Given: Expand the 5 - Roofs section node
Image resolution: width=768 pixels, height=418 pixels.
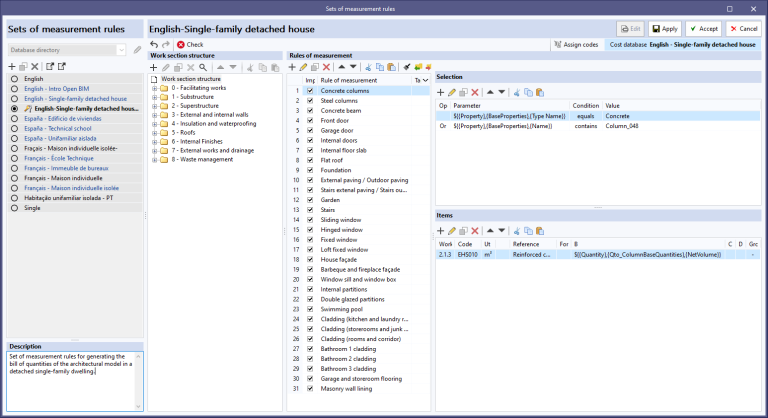Looking at the screenshot, I should [155, 133].
